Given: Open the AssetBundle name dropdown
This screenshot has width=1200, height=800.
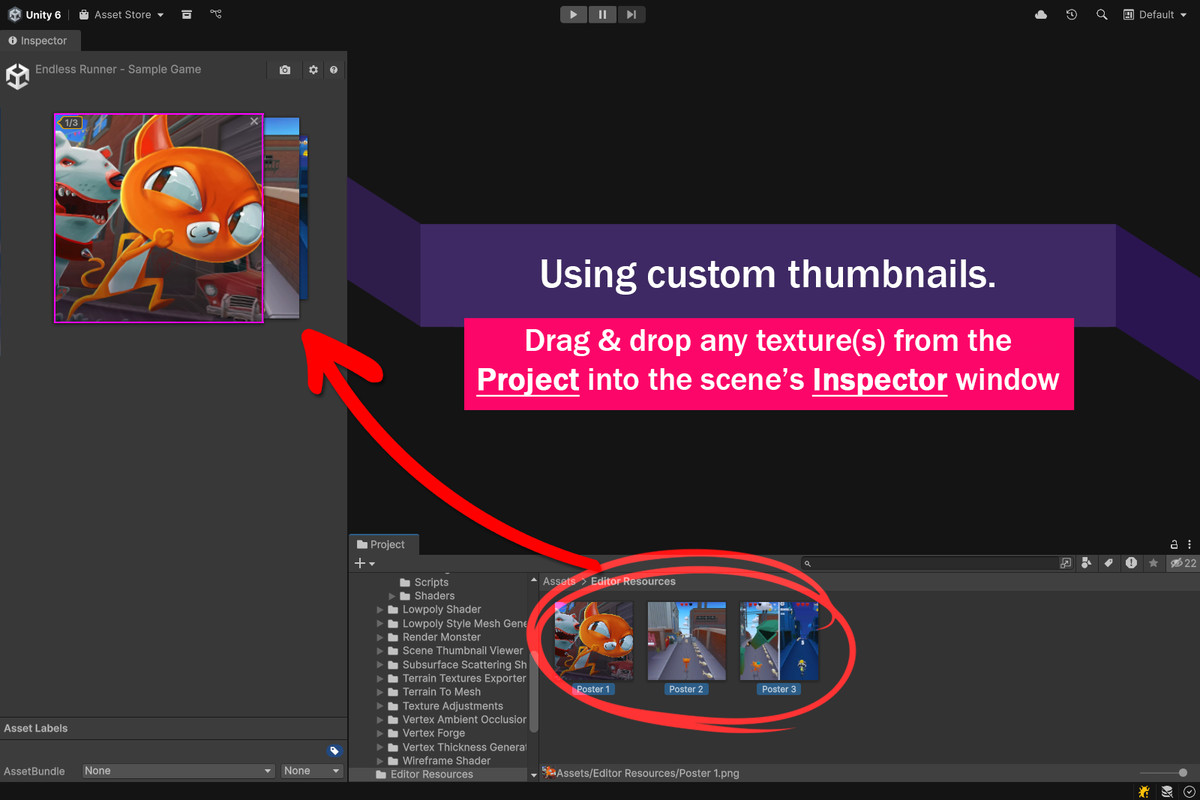Looking at the screenshot, I should pyautogui.click(x=178, y=771).
